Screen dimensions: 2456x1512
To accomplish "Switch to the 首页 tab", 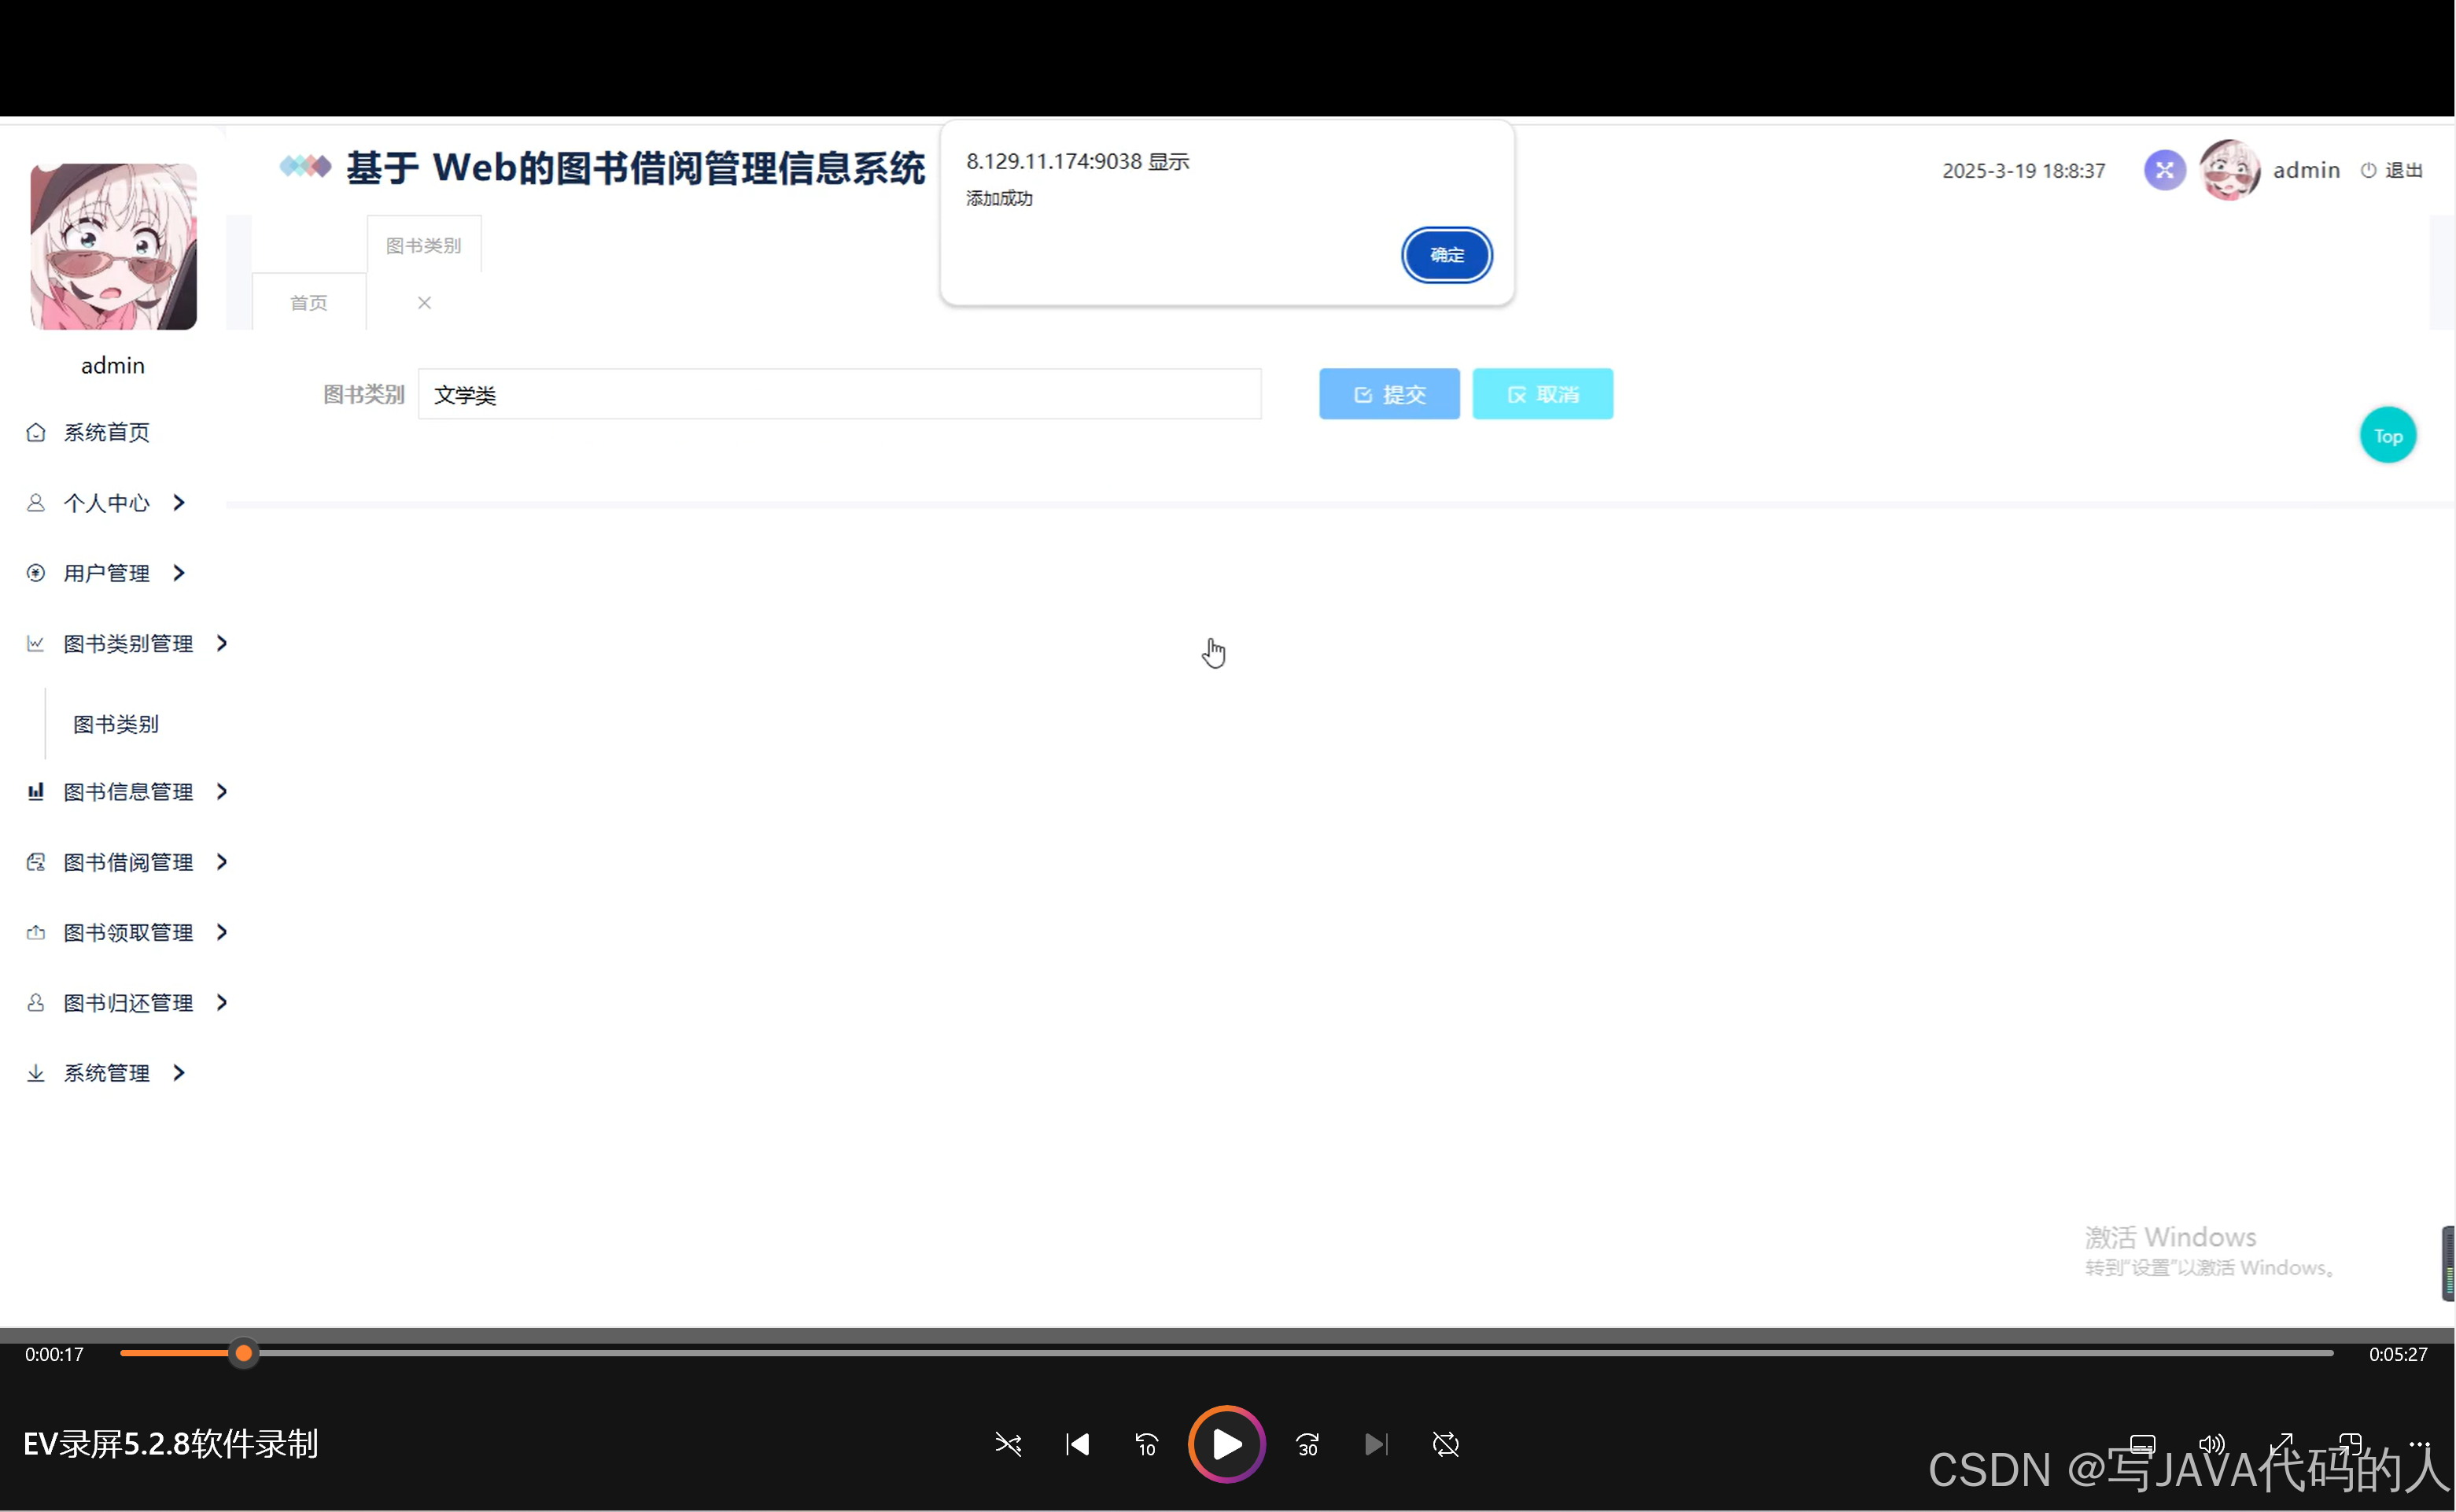I will [308, 302].
